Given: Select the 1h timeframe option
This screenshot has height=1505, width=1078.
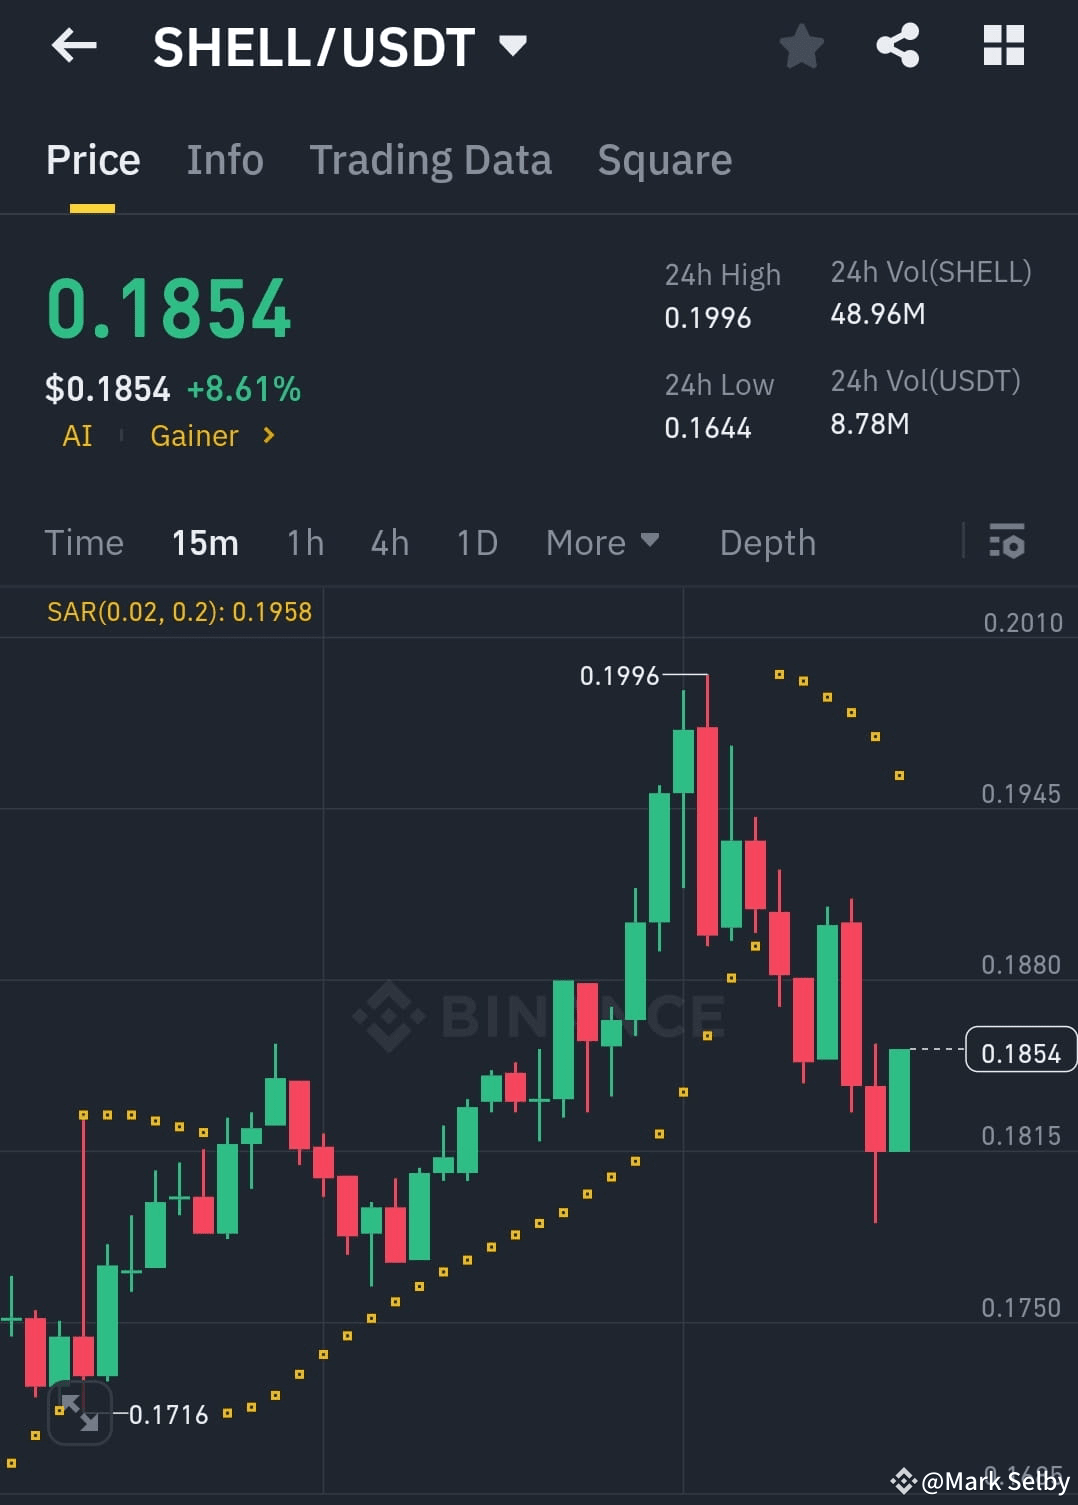Looking at the screenshot, I should tap(304, 543).
